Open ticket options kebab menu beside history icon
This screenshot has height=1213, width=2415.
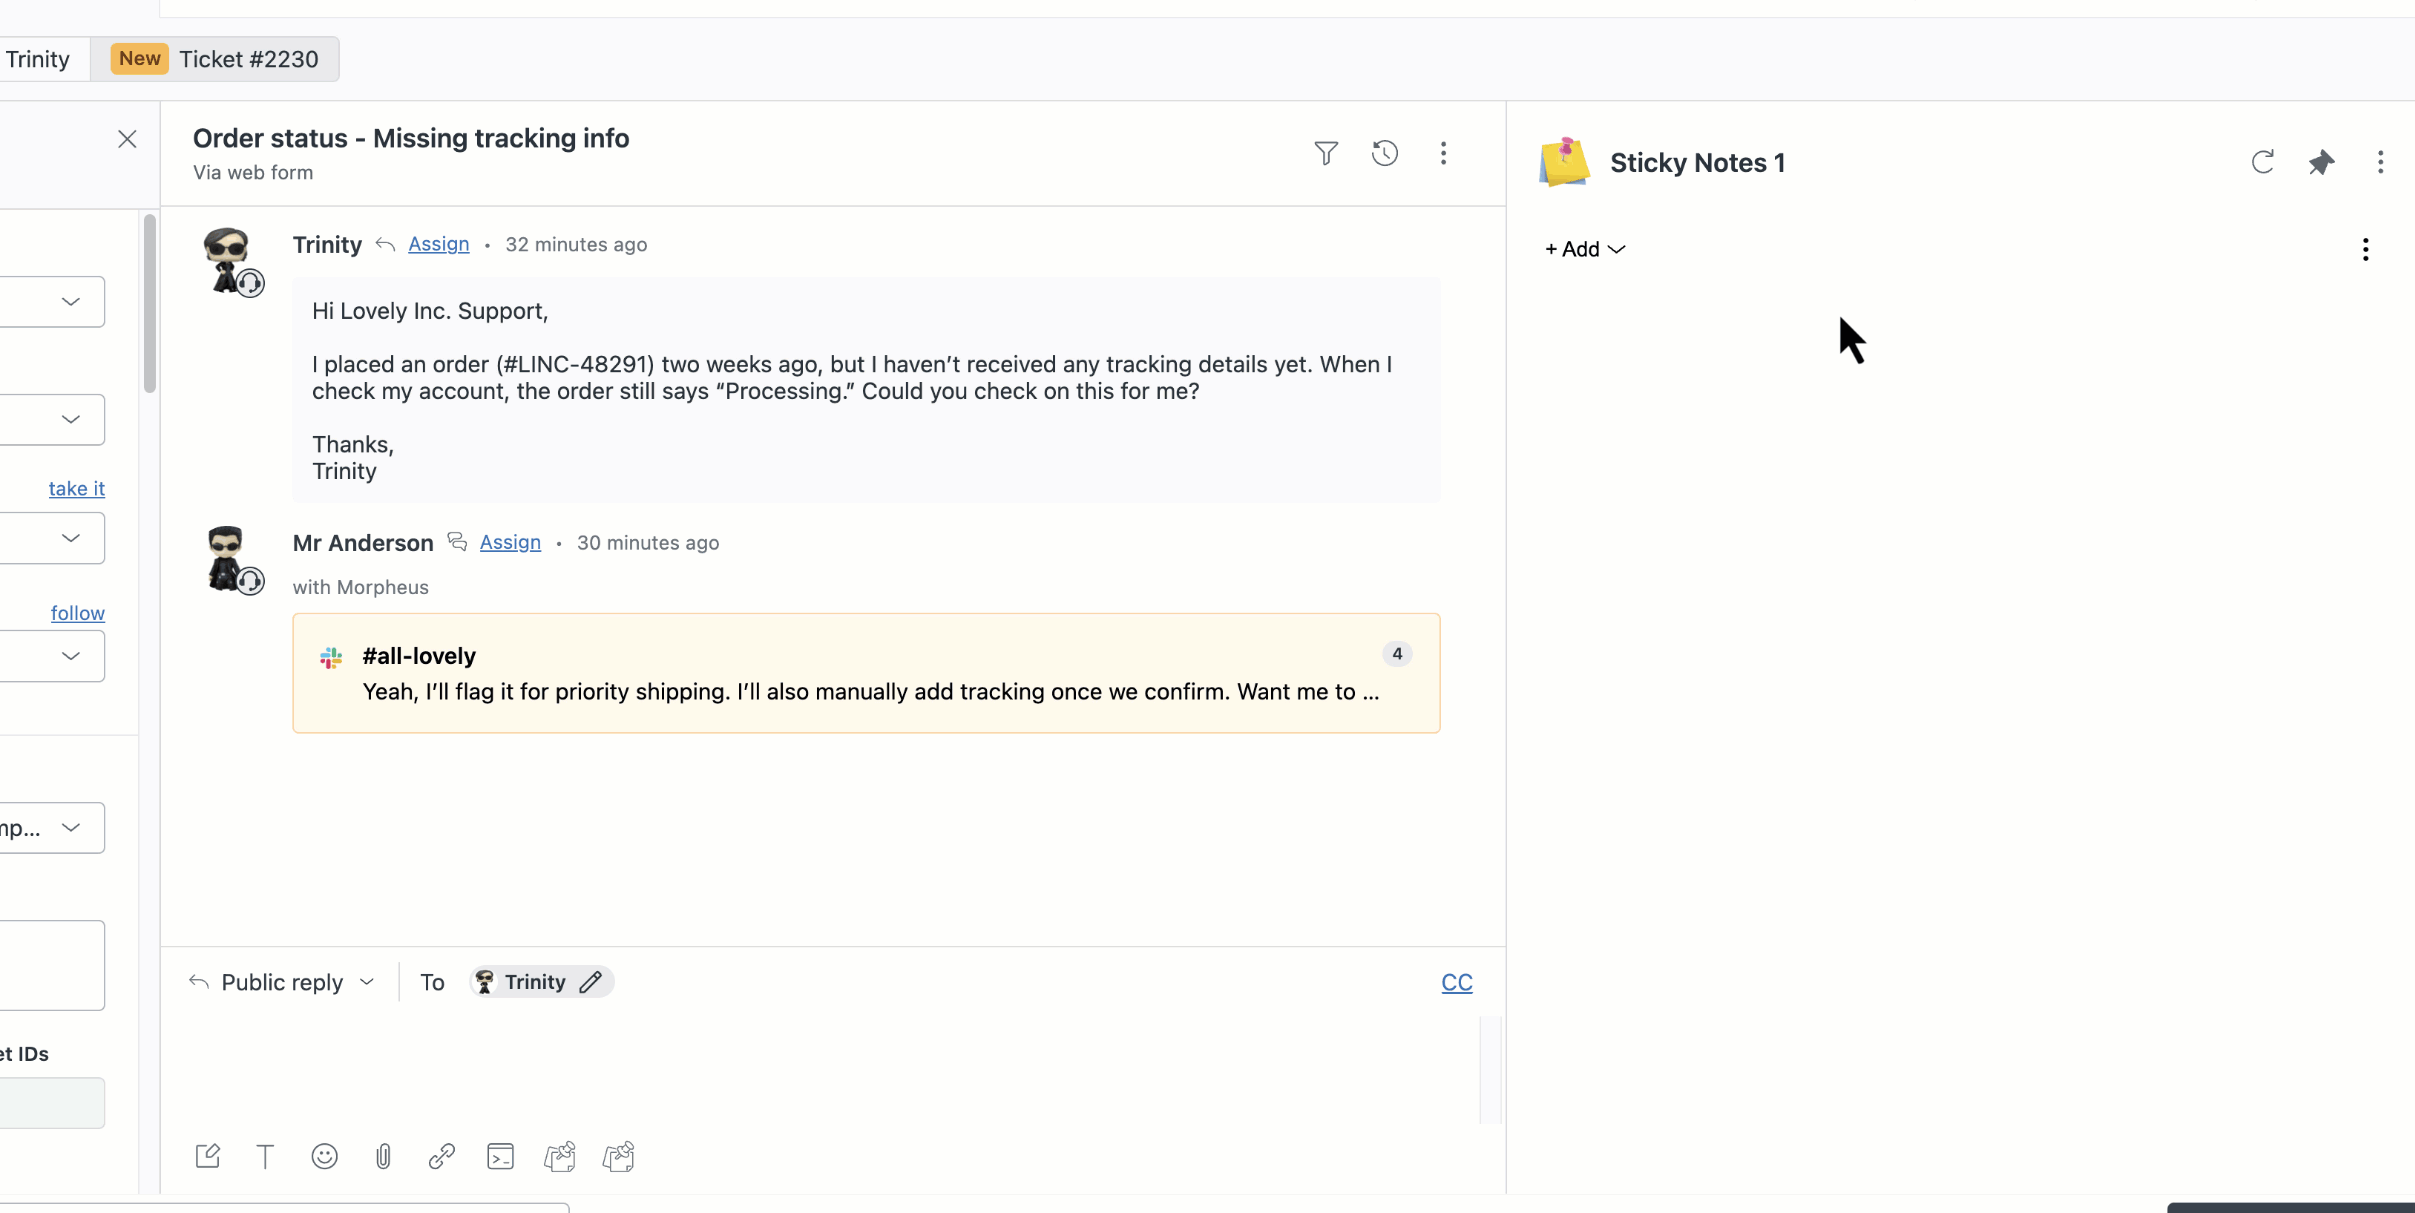pyautogui.click(x=1443, y=153)
